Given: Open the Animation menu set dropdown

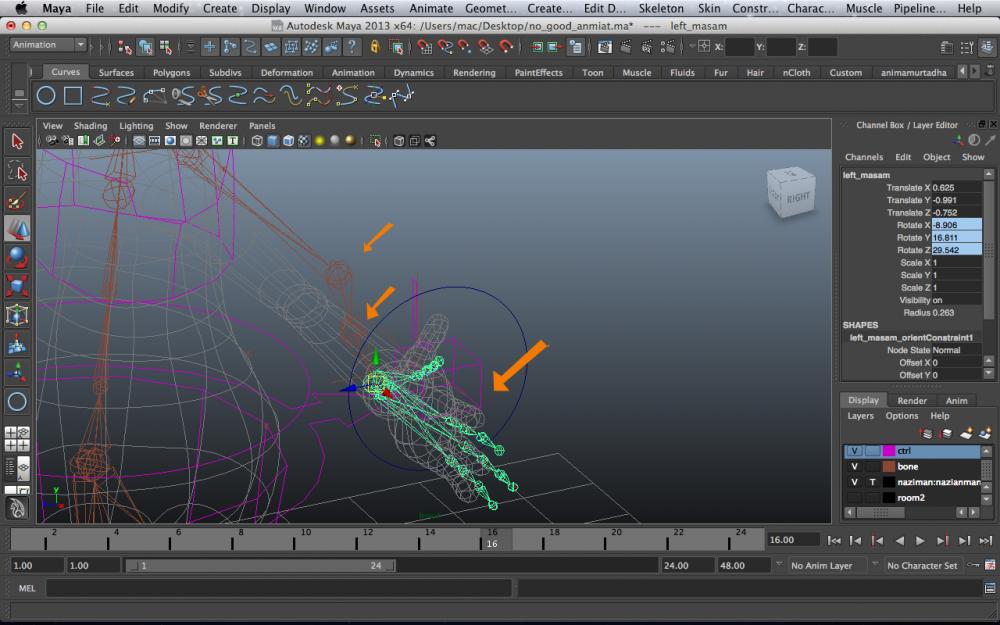Looking at the screenshot, I should click(x=48, y=45).
